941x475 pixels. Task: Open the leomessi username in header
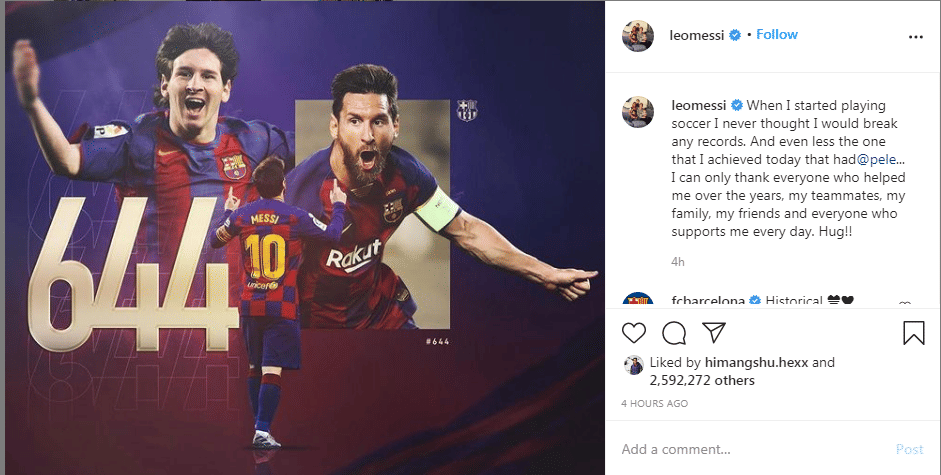click(x=697, y=35)
